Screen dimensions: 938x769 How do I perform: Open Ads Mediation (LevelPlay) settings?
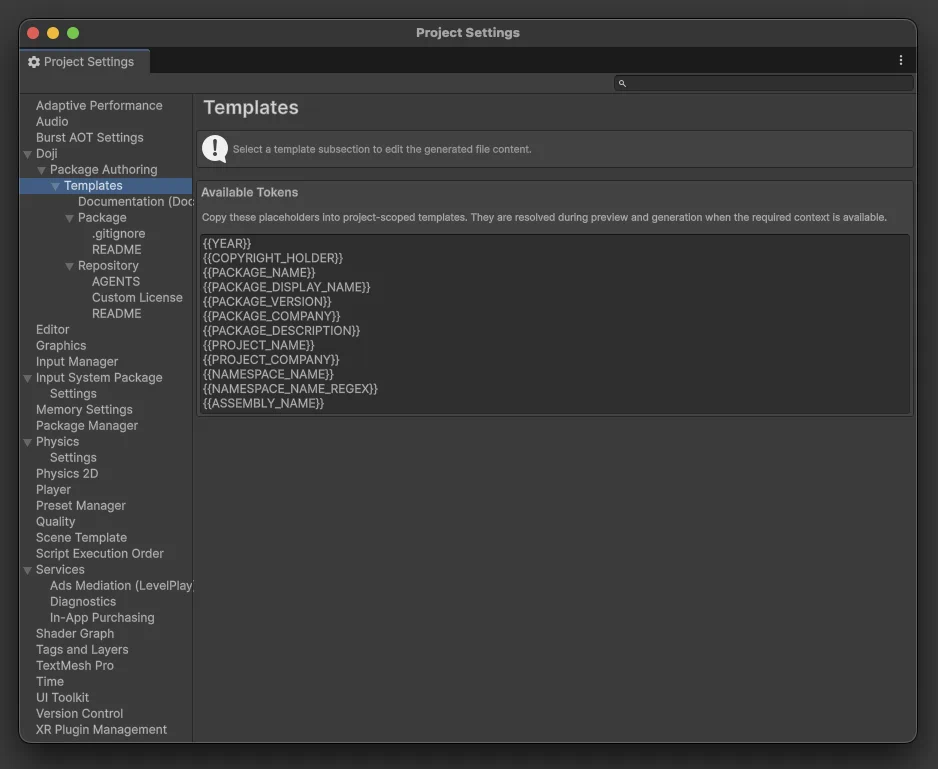121,586
